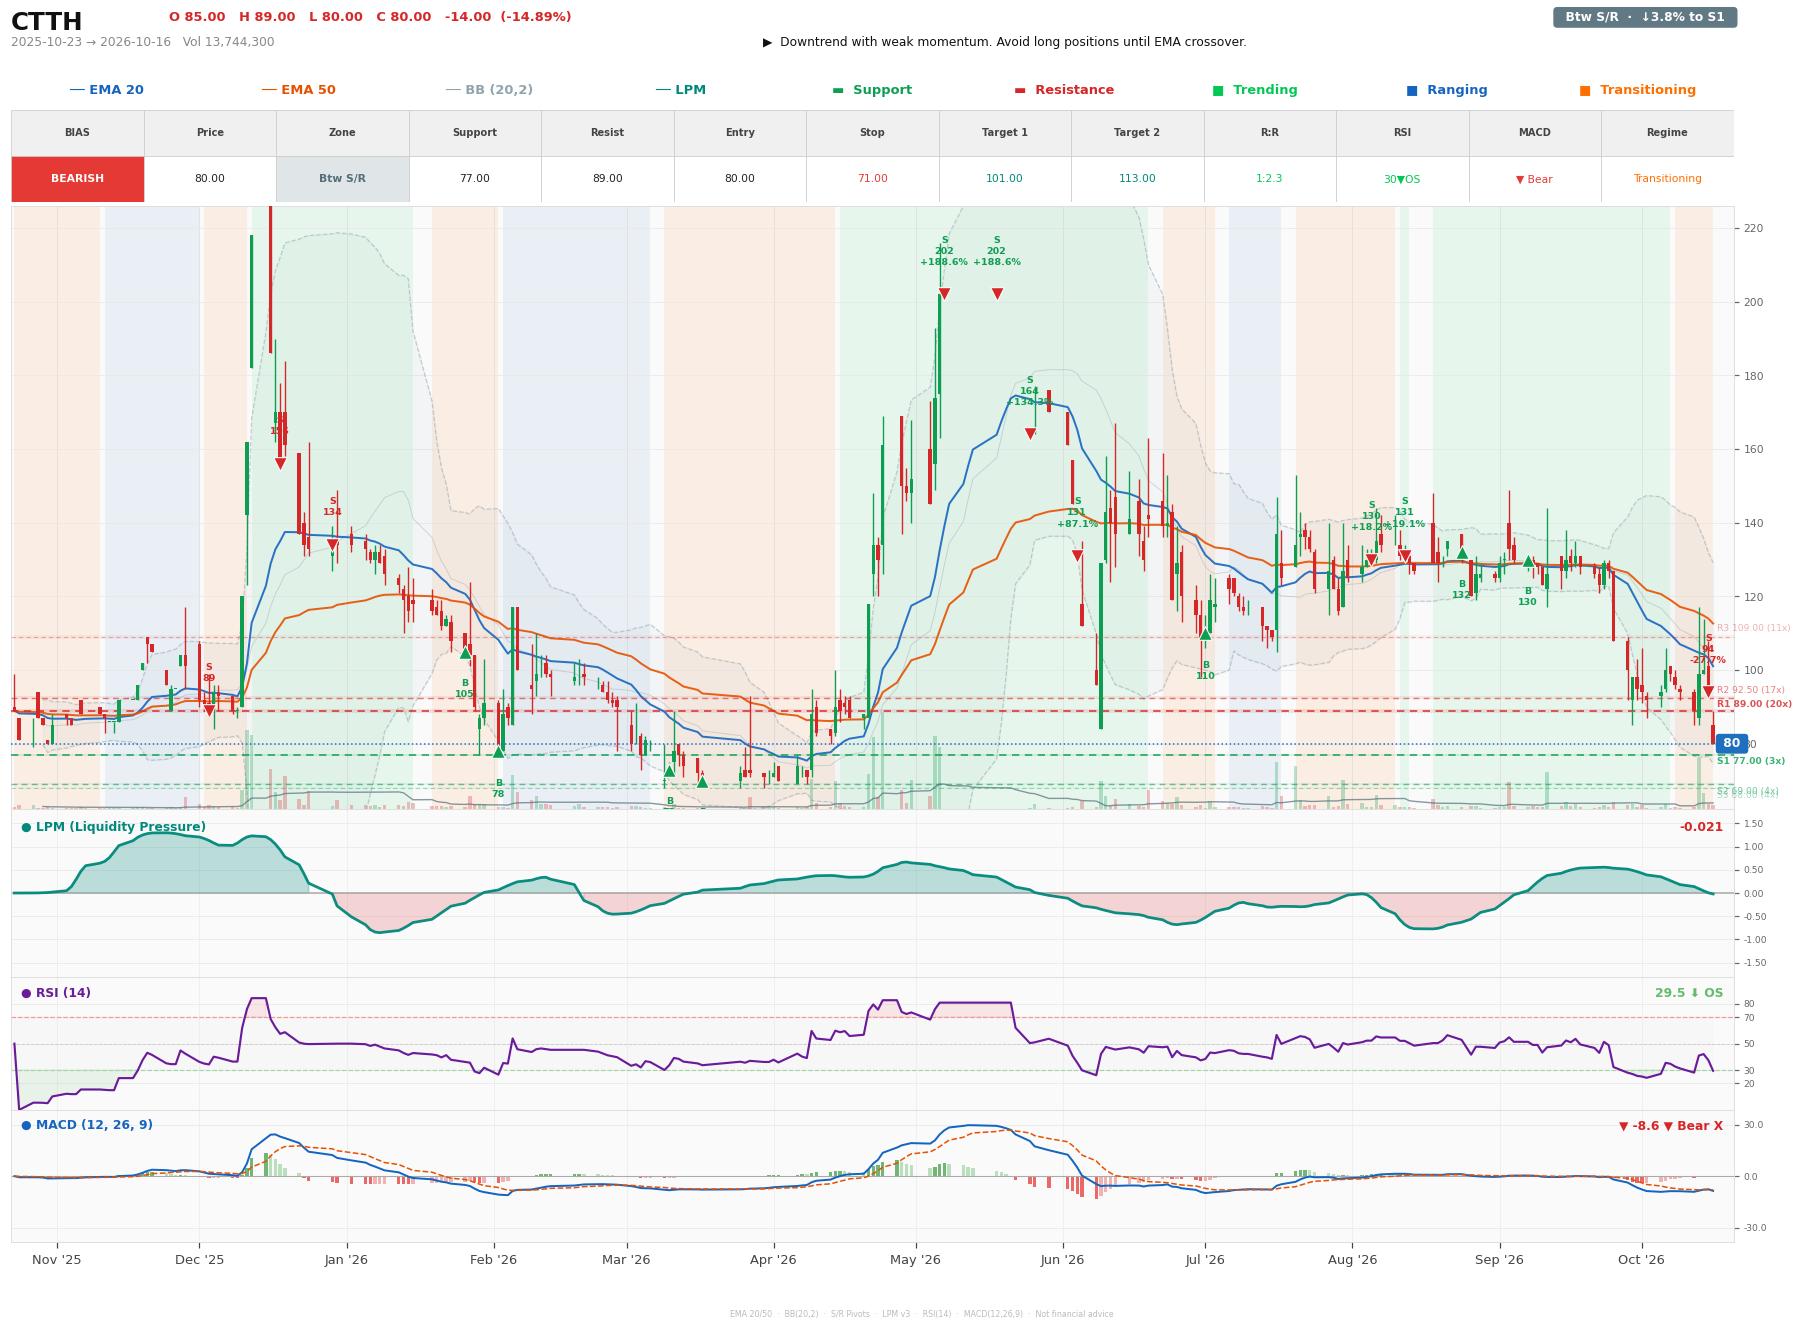This screenshot has width=1803, height=1330.
Task: Click the red sell arrow under S 134
Action: click(x=332, y=545)
